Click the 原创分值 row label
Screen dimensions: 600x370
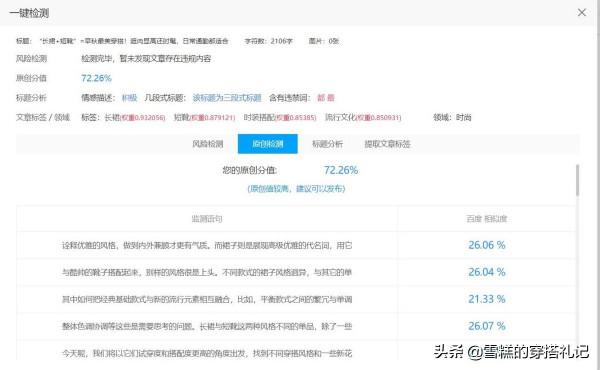tap(31, 78)
